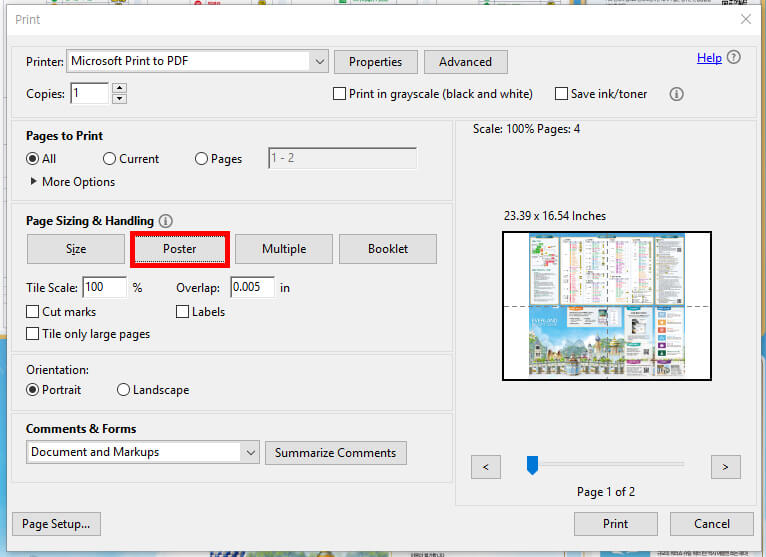Screen dimensions: 766x557
Task: Select Portrait orientation
Action: click(33, 390)
